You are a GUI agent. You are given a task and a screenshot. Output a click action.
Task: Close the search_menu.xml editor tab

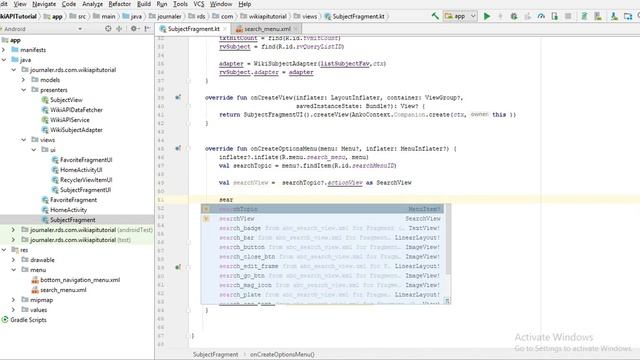(296, 29)
